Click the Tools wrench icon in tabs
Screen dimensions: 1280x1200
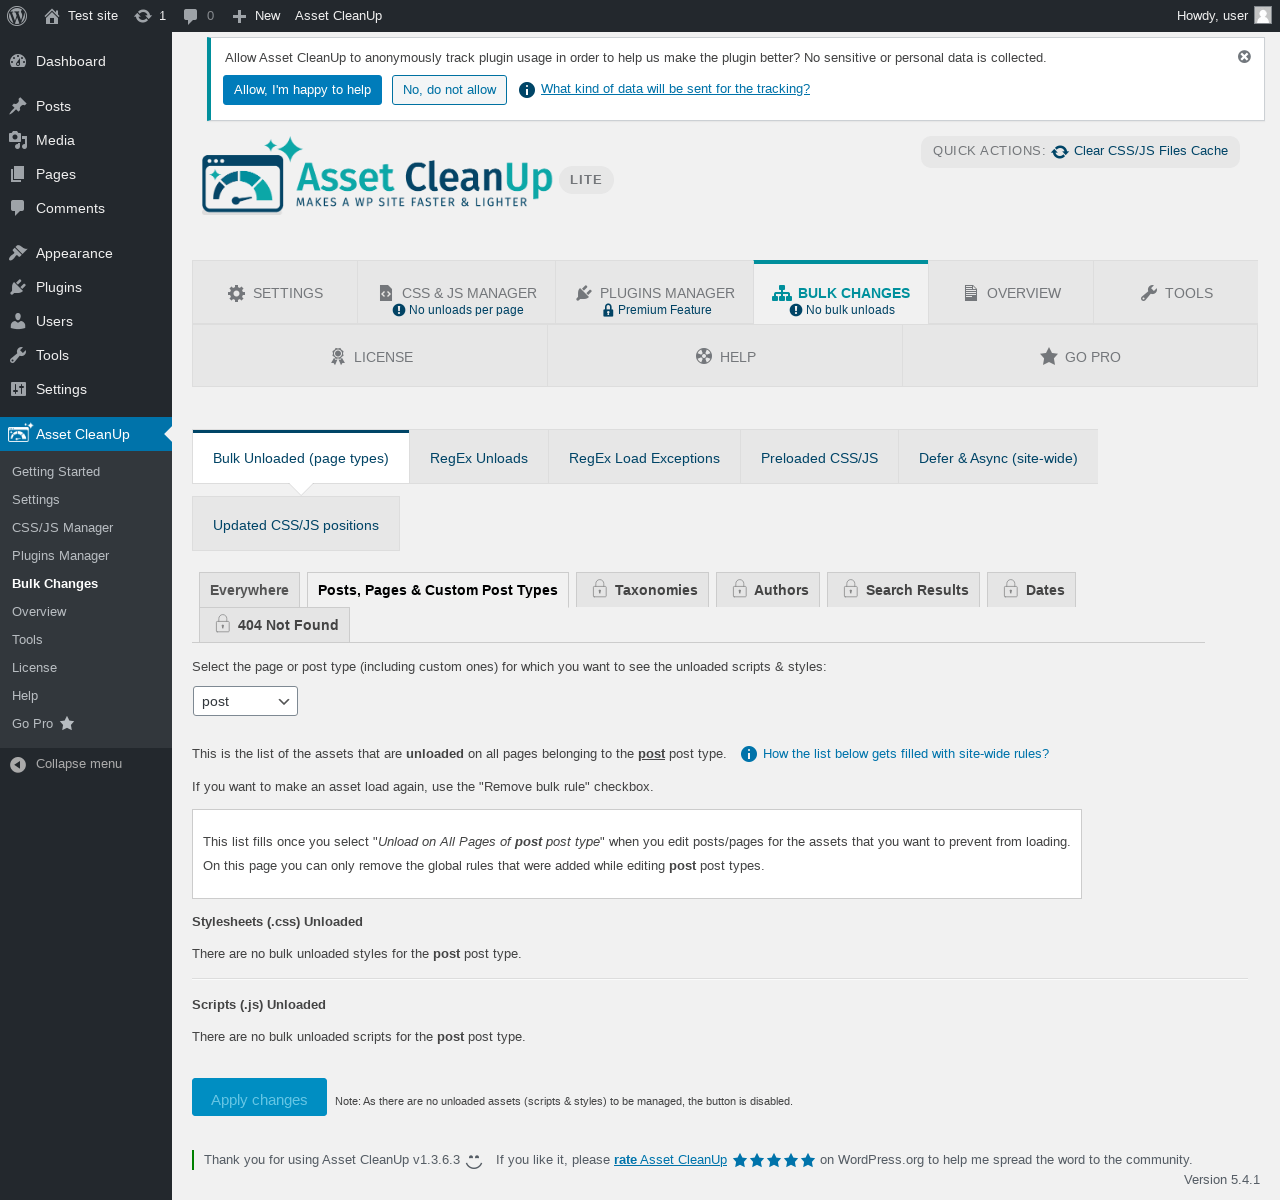[x=1149, y=293]
